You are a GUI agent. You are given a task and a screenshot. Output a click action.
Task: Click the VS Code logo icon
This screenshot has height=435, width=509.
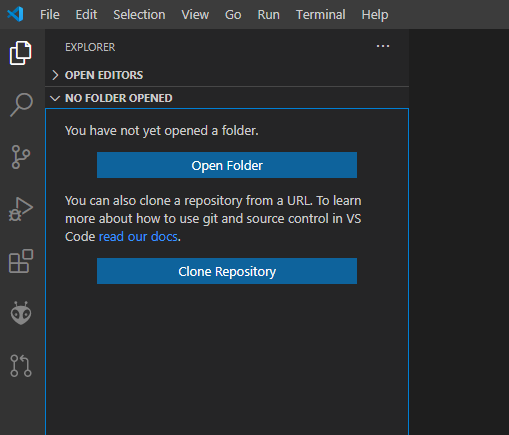(15, 14)
